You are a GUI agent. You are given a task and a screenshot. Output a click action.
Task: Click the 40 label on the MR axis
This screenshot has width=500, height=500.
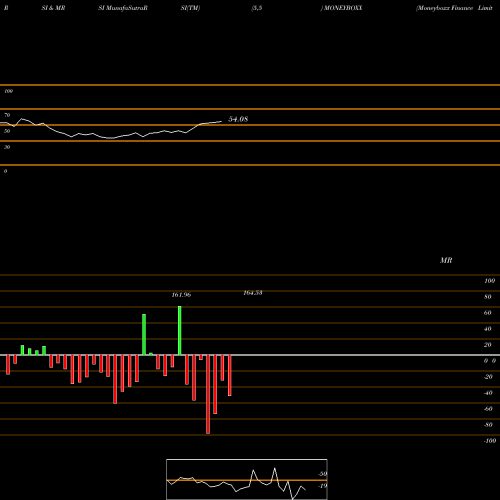[x=488, y=329]
